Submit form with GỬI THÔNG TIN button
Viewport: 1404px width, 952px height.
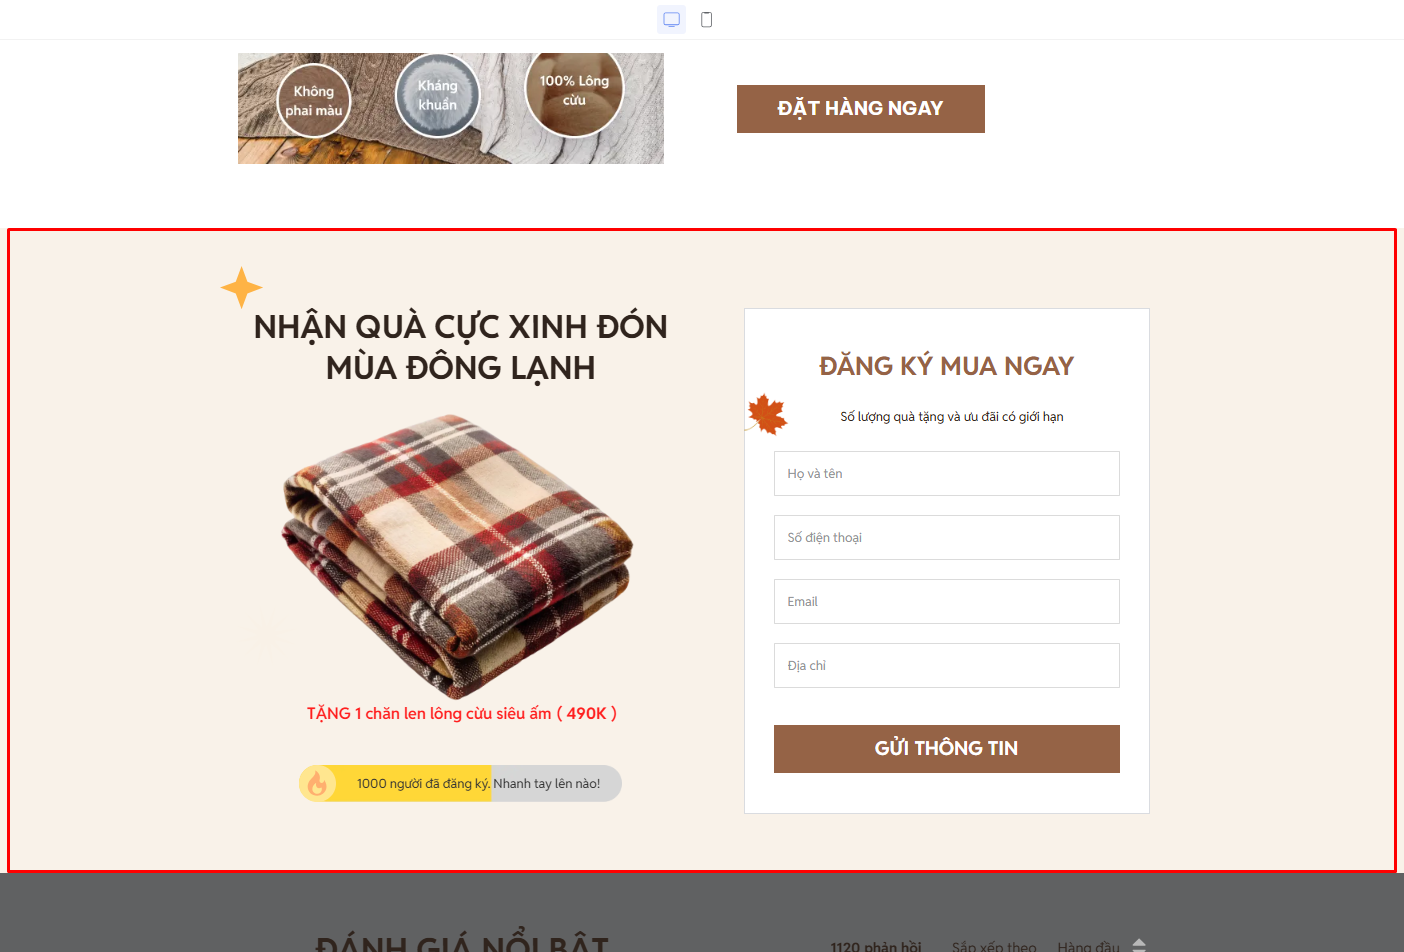pos(947,749)
